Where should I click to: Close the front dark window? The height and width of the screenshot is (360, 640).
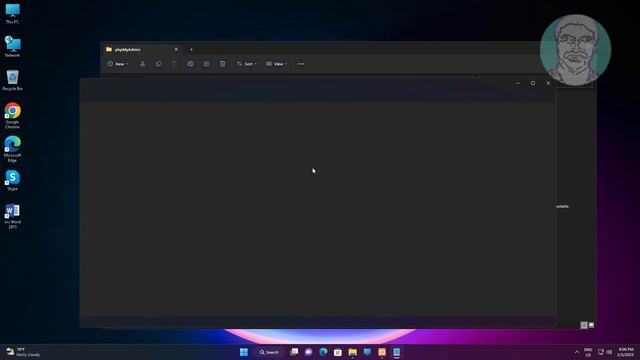(x=548, y=83)
